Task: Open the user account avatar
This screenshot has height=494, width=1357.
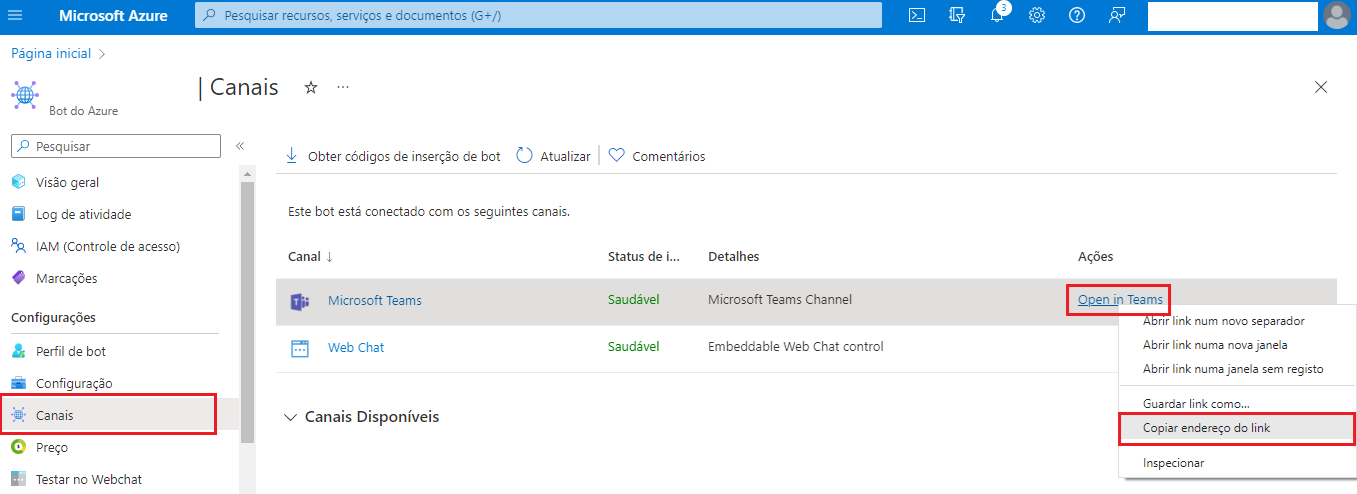Action: pyautogui.click(x=1336, y=15)
